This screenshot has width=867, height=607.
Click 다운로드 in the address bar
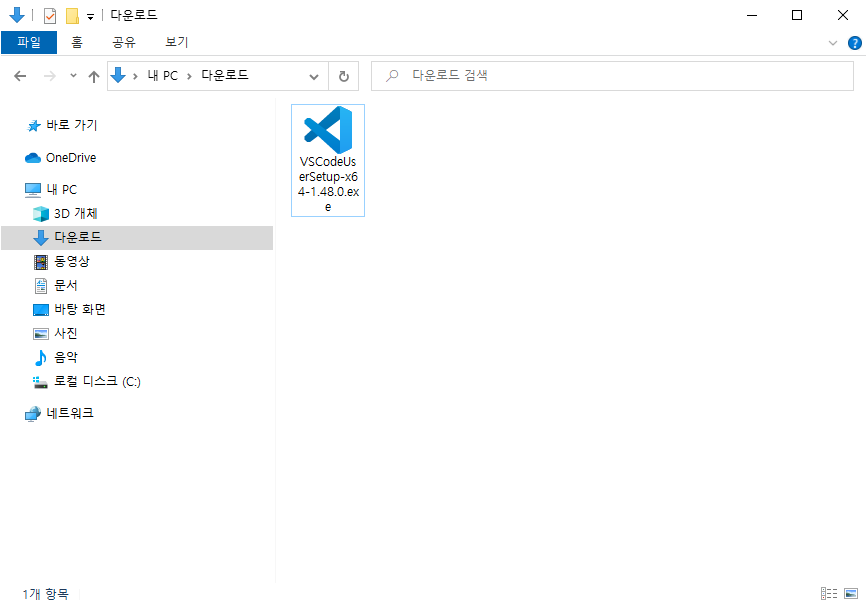click(x=224, y=75)
